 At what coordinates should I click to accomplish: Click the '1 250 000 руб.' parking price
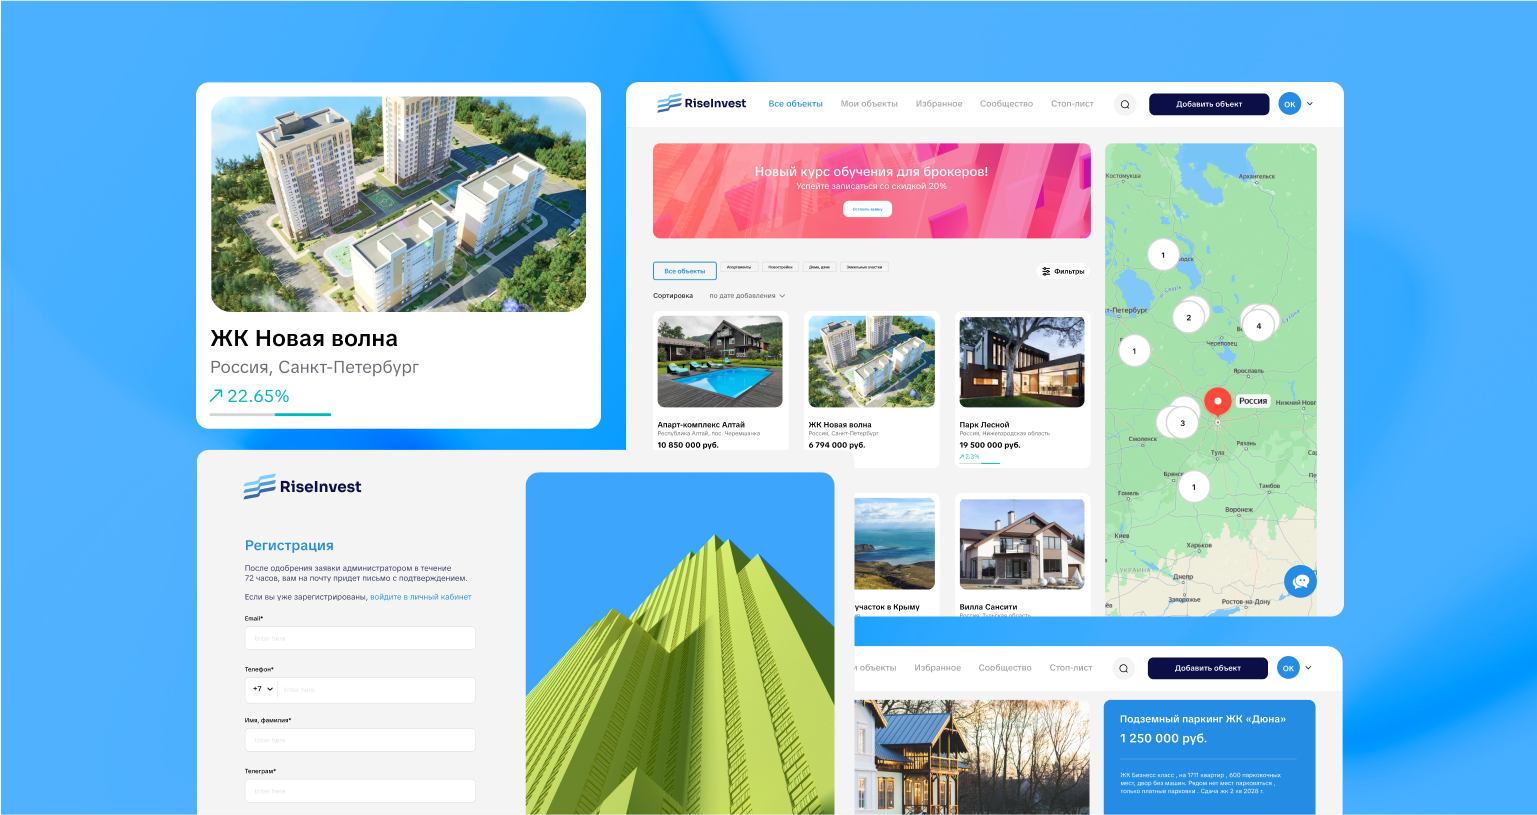1163,738
